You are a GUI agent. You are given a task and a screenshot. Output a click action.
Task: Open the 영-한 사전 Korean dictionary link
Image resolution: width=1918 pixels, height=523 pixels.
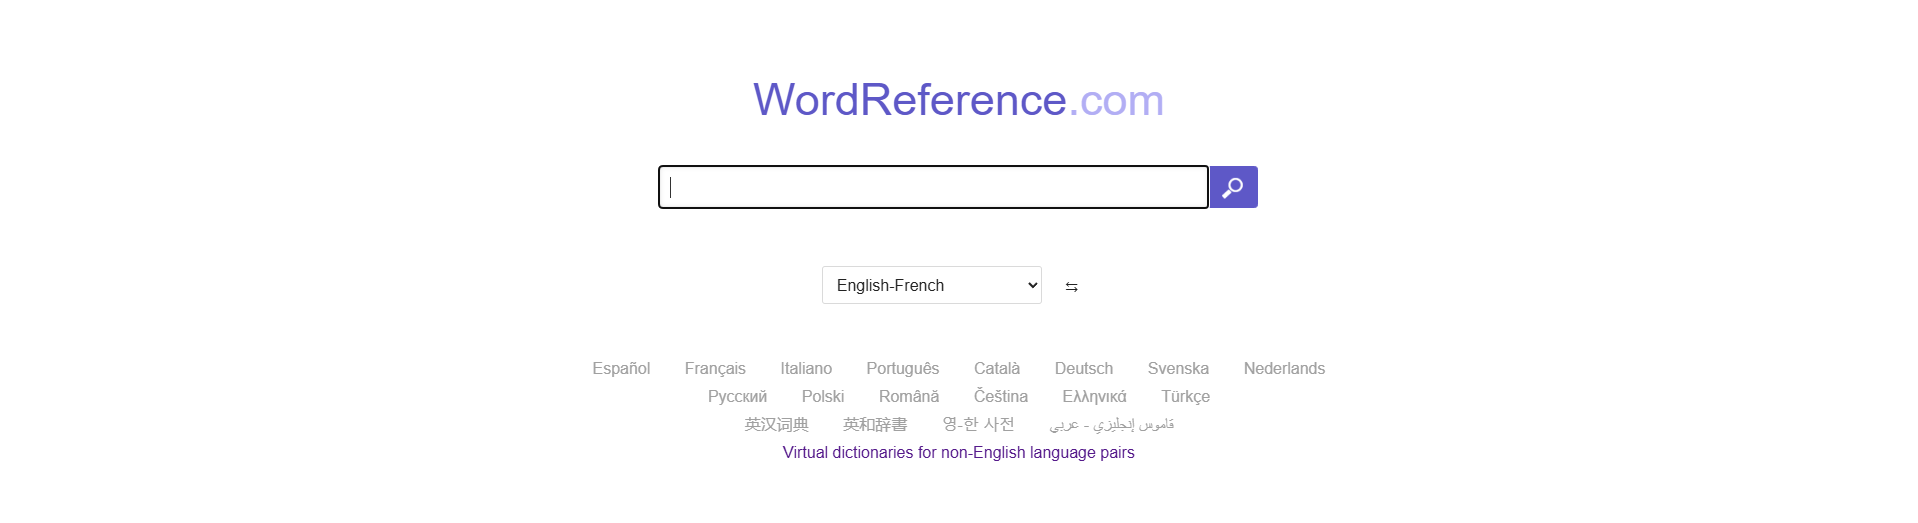click(x=978, y=425)
